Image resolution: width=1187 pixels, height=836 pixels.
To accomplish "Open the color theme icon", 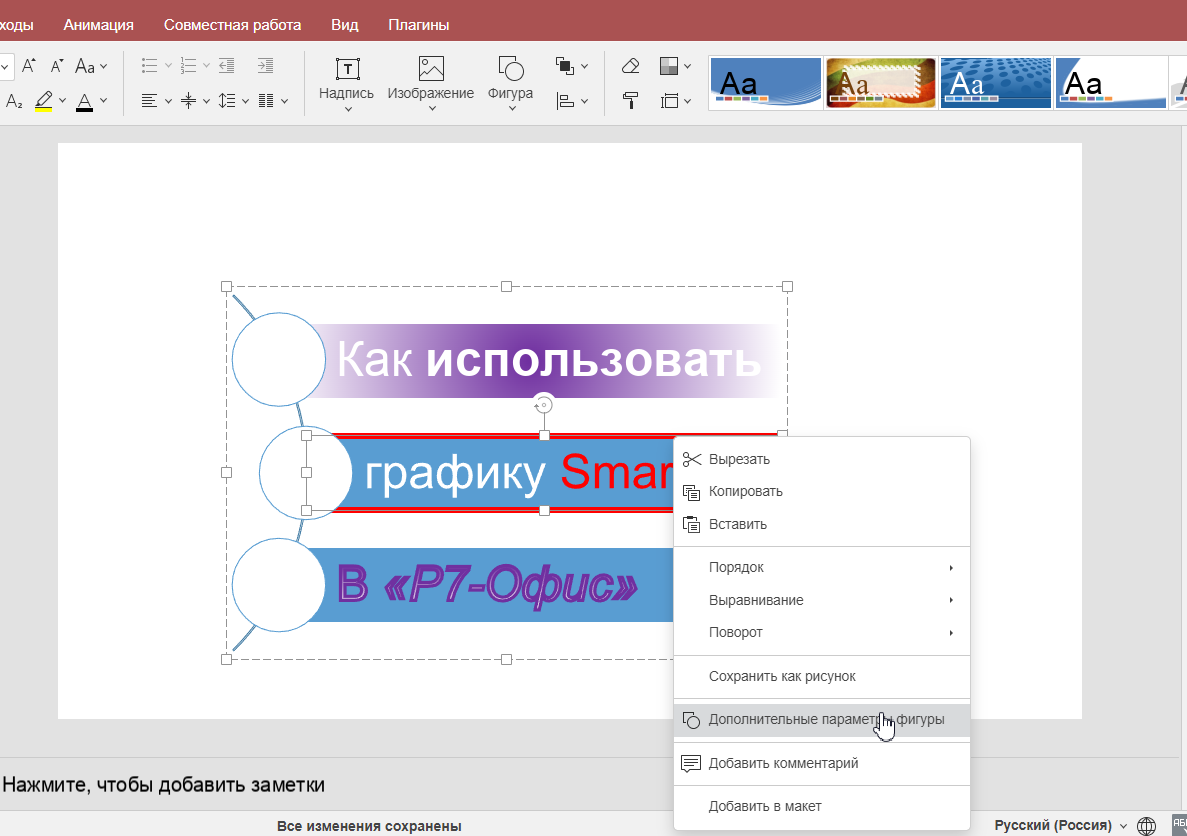I will tap(669, 66).
